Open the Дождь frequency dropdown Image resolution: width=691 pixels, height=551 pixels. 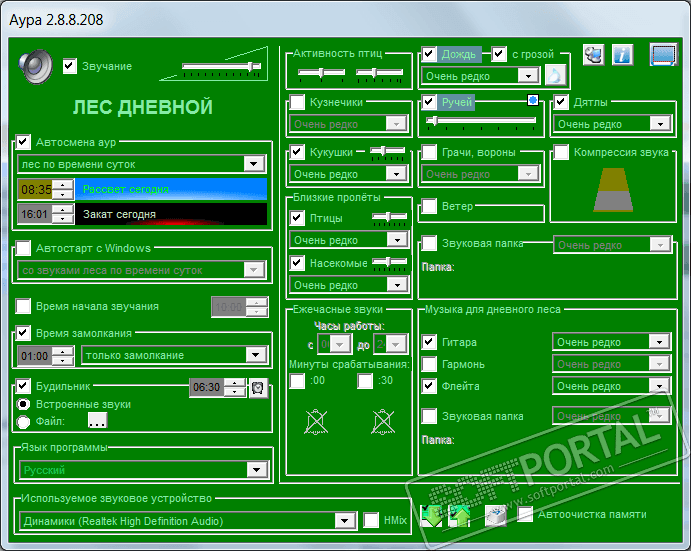480,76
